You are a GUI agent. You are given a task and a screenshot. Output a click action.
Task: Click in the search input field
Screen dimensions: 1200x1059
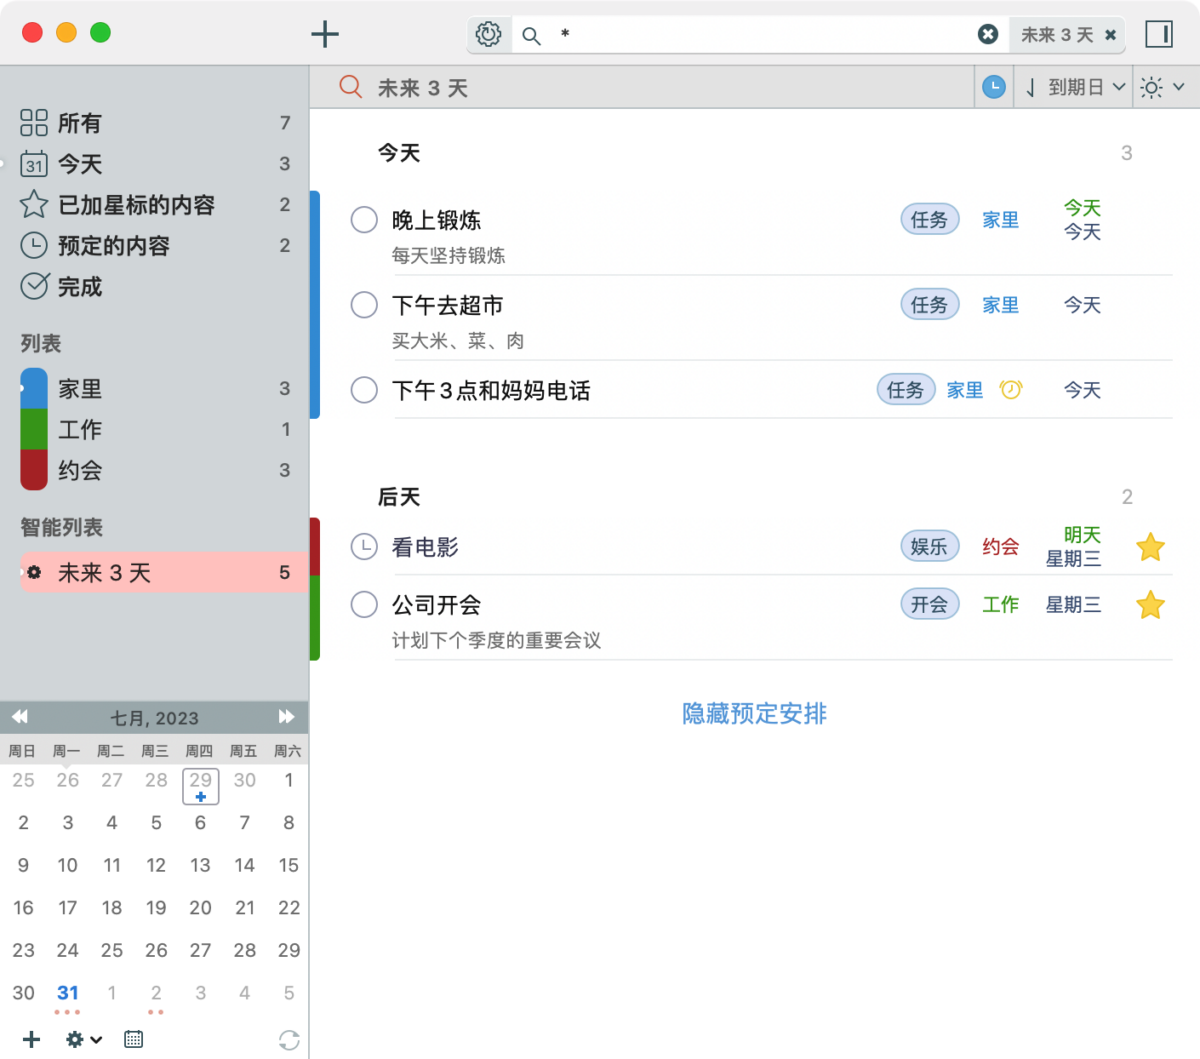pyautogui.click(x=760, y=34)
